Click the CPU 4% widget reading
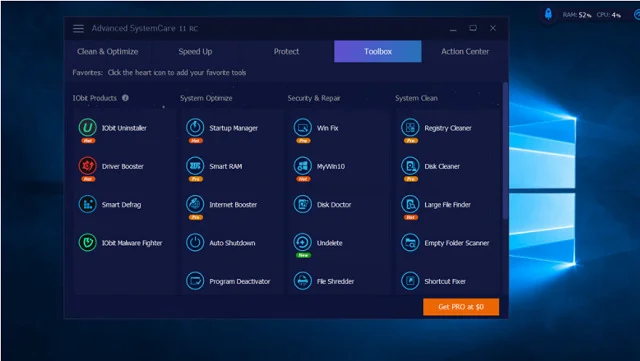The width and height of the screenshot is (640, 361). 609,15
